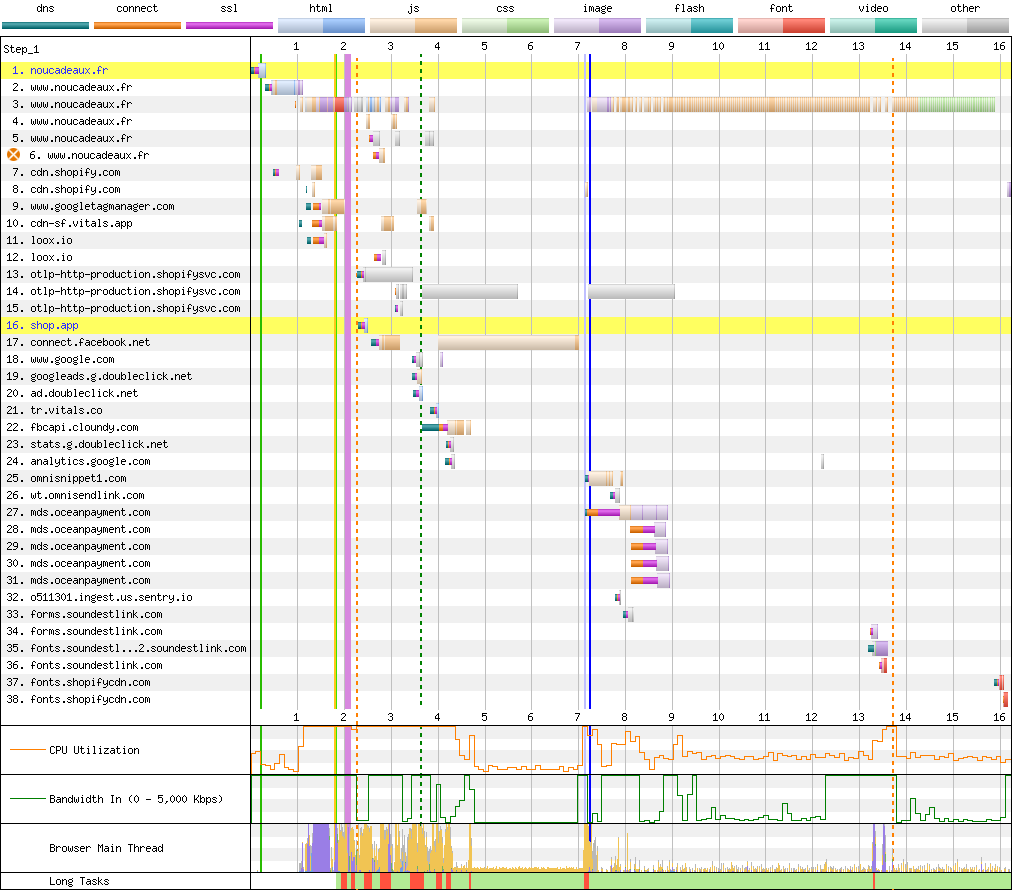
Task: Open request 1 noucadeaux.fr link
Action: coord(69,70)
